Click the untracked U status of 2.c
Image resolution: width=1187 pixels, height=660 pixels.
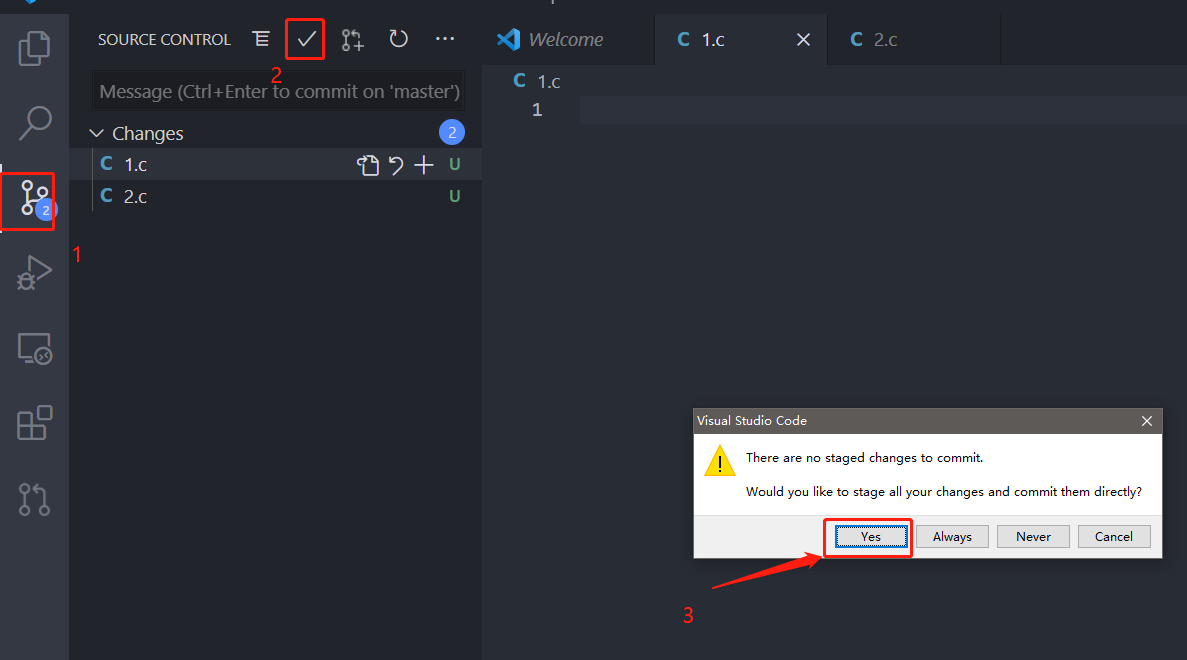click(x=454, y=196)
